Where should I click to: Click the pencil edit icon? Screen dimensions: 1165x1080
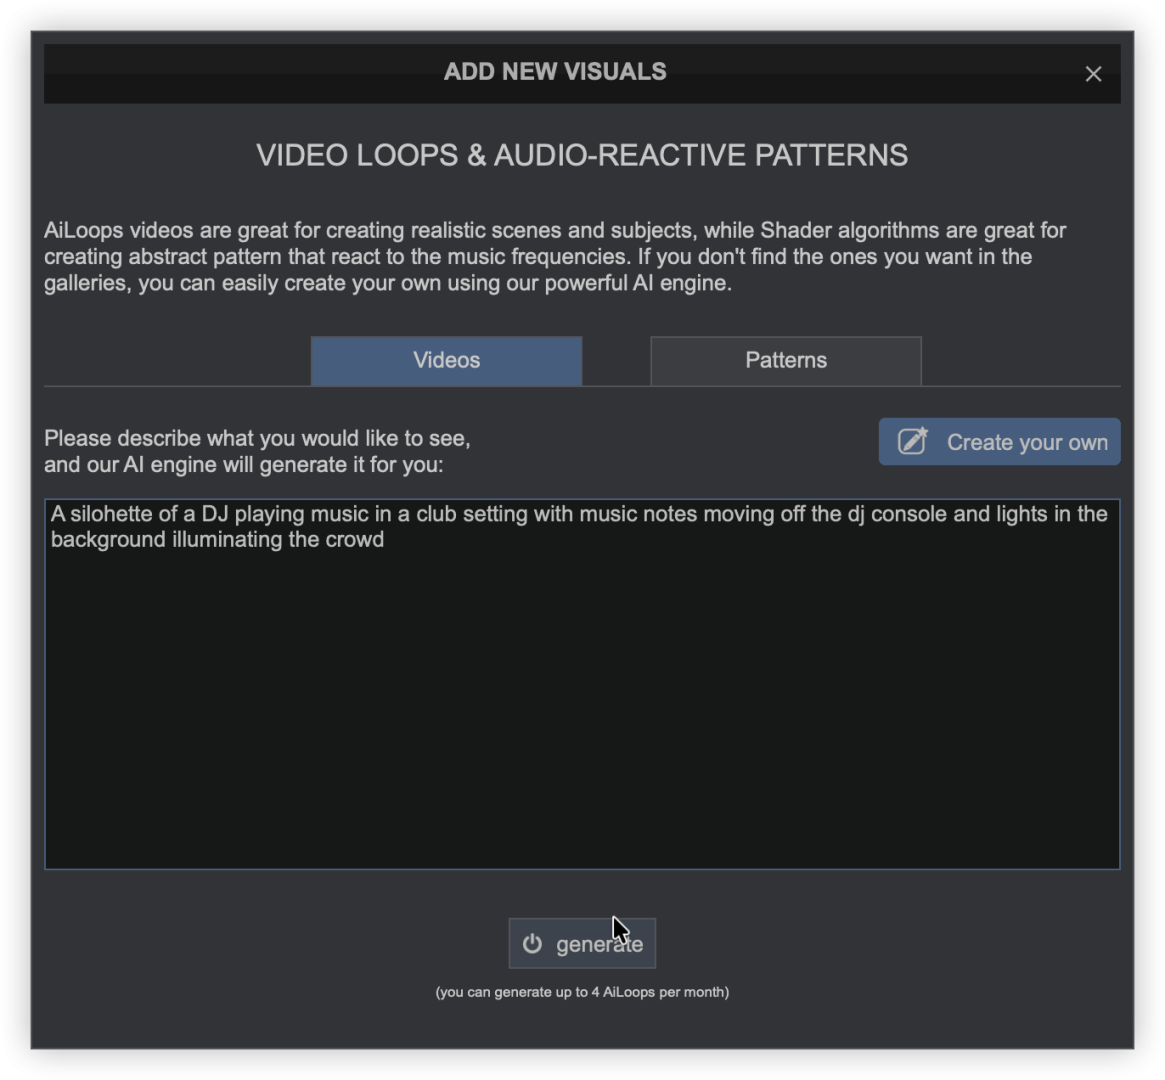tap(912, 442)
